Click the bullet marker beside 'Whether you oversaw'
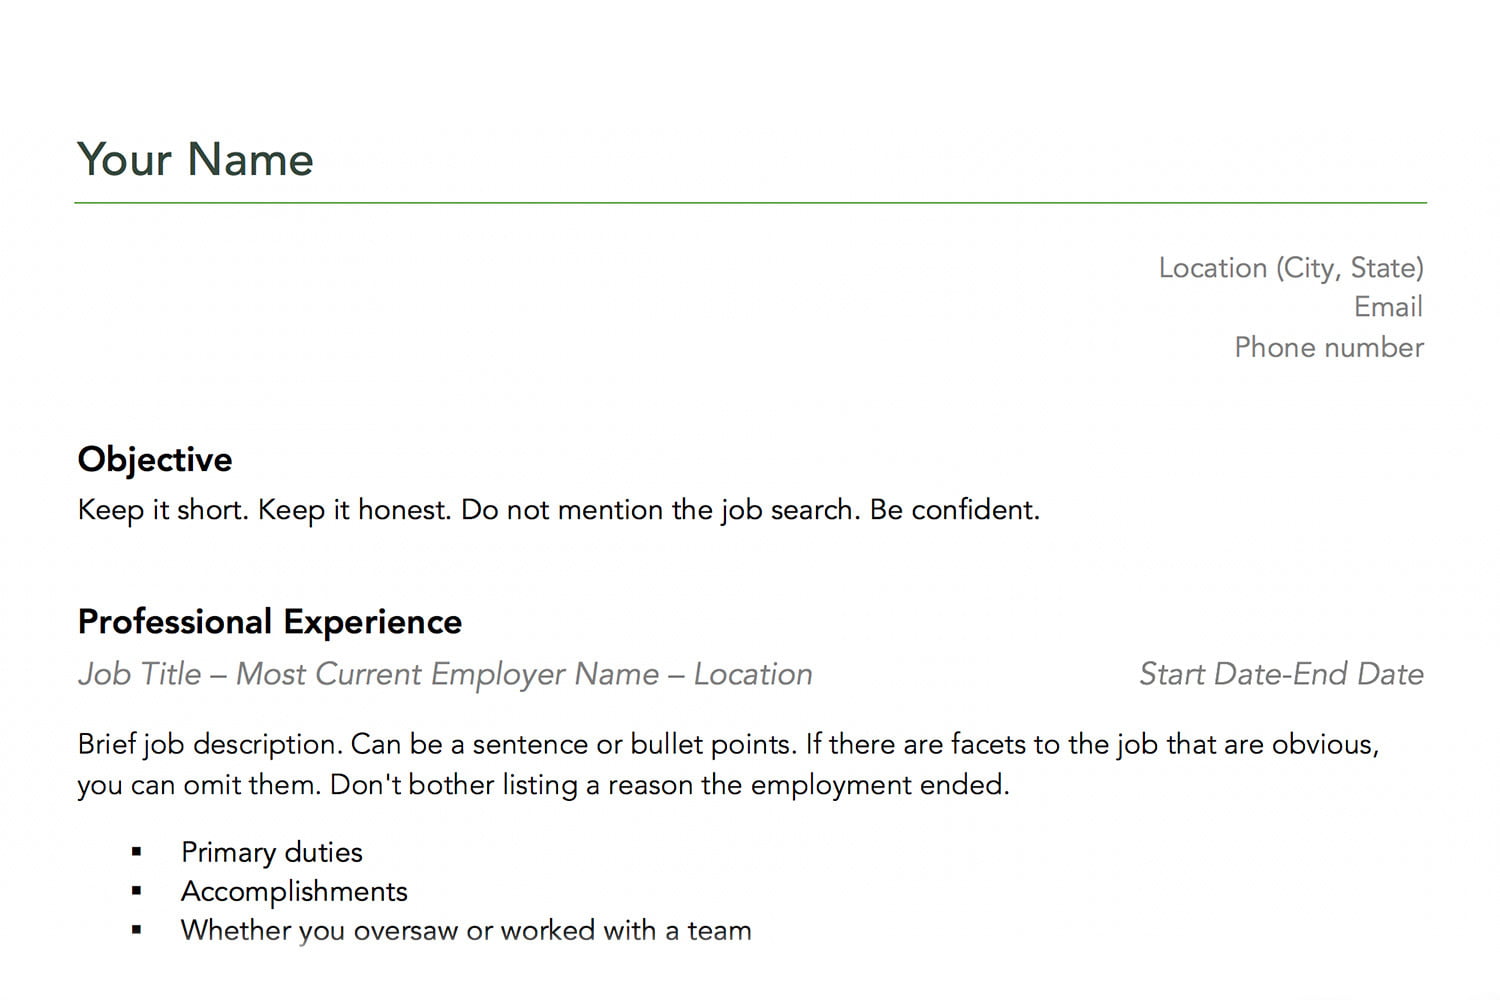Screen dimensions: 1500x1000 coord(137,930)
